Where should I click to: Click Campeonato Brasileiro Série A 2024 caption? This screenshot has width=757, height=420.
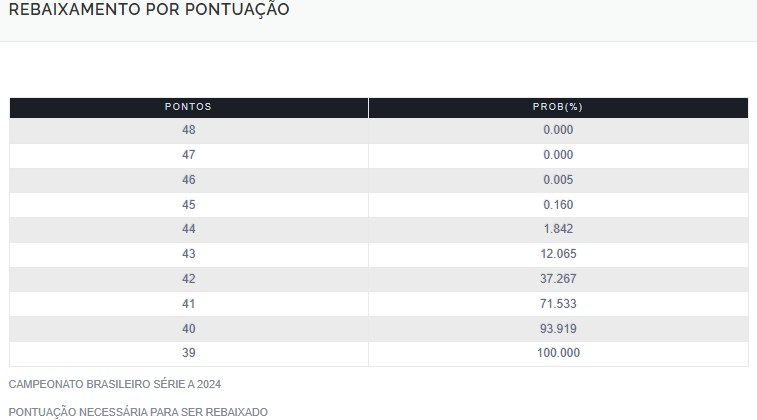tap(115, 385)
